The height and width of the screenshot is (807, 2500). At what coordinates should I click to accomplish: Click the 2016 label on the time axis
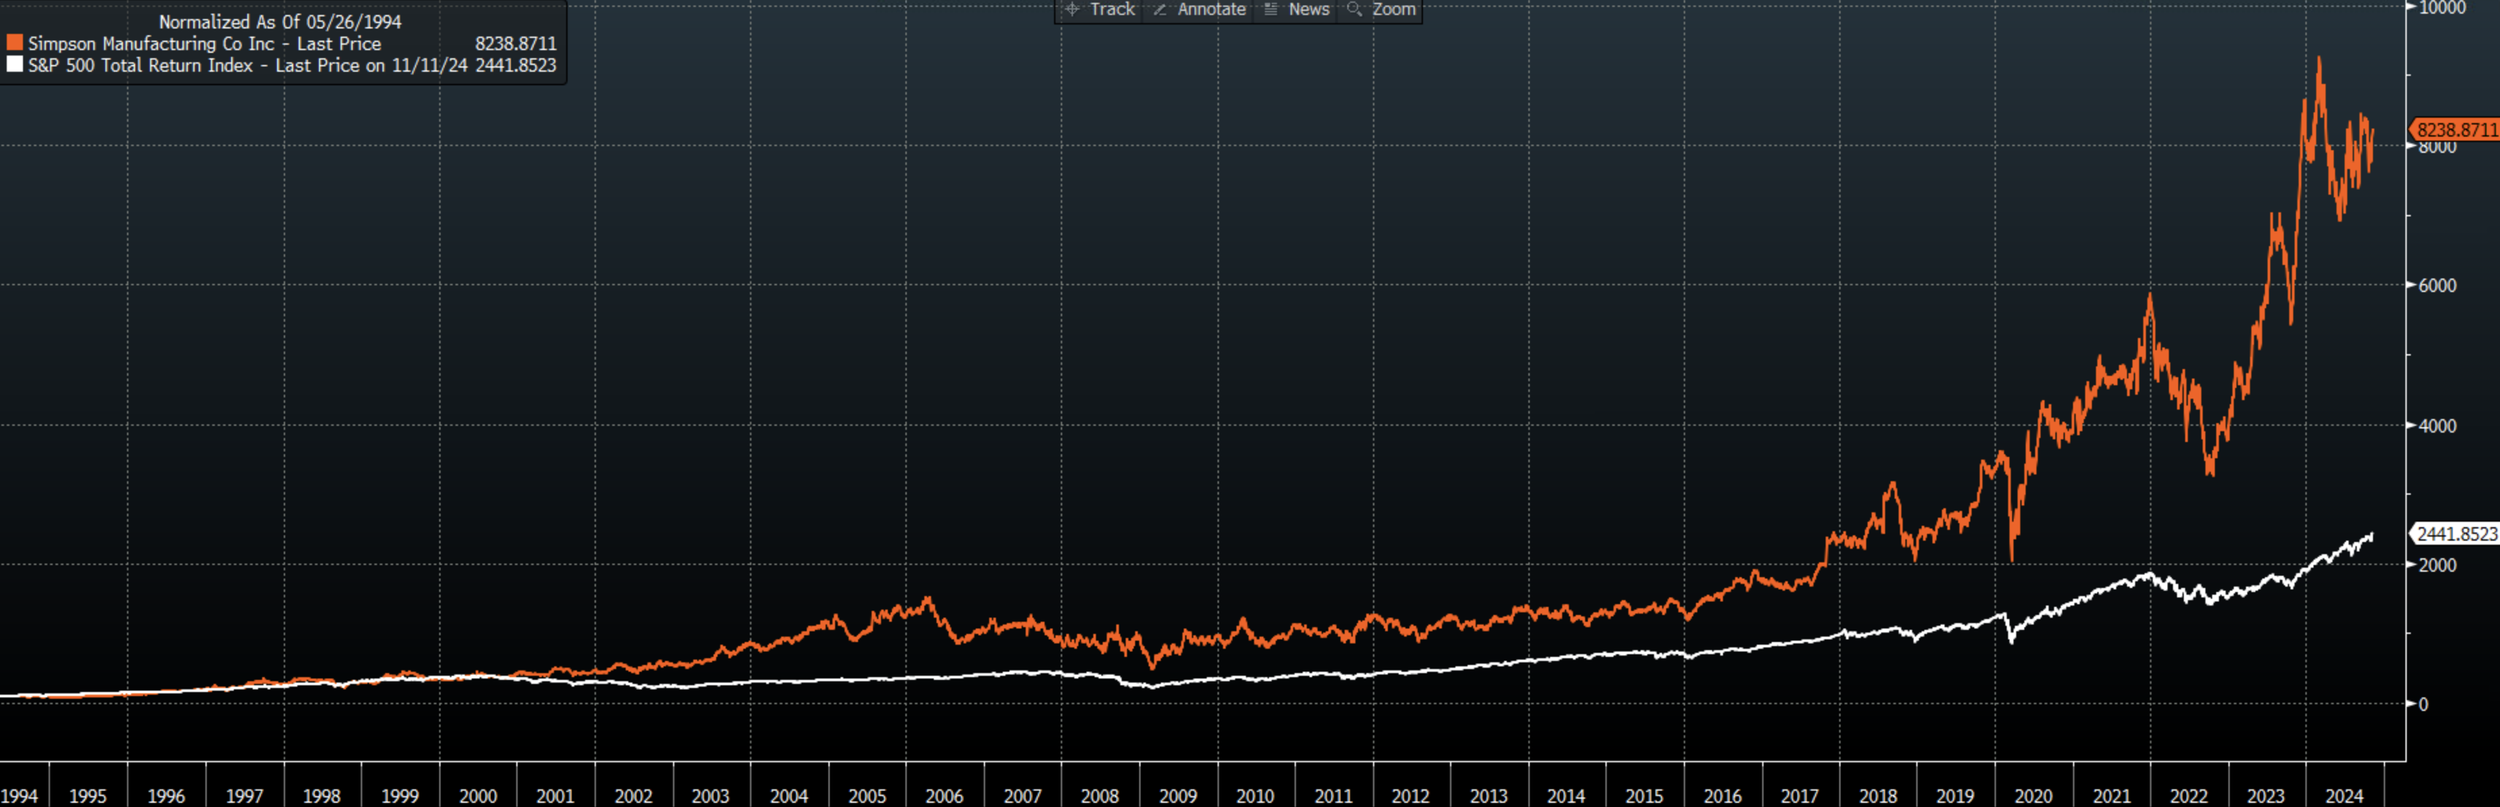pyautogui.click(x=1722, y=796)
